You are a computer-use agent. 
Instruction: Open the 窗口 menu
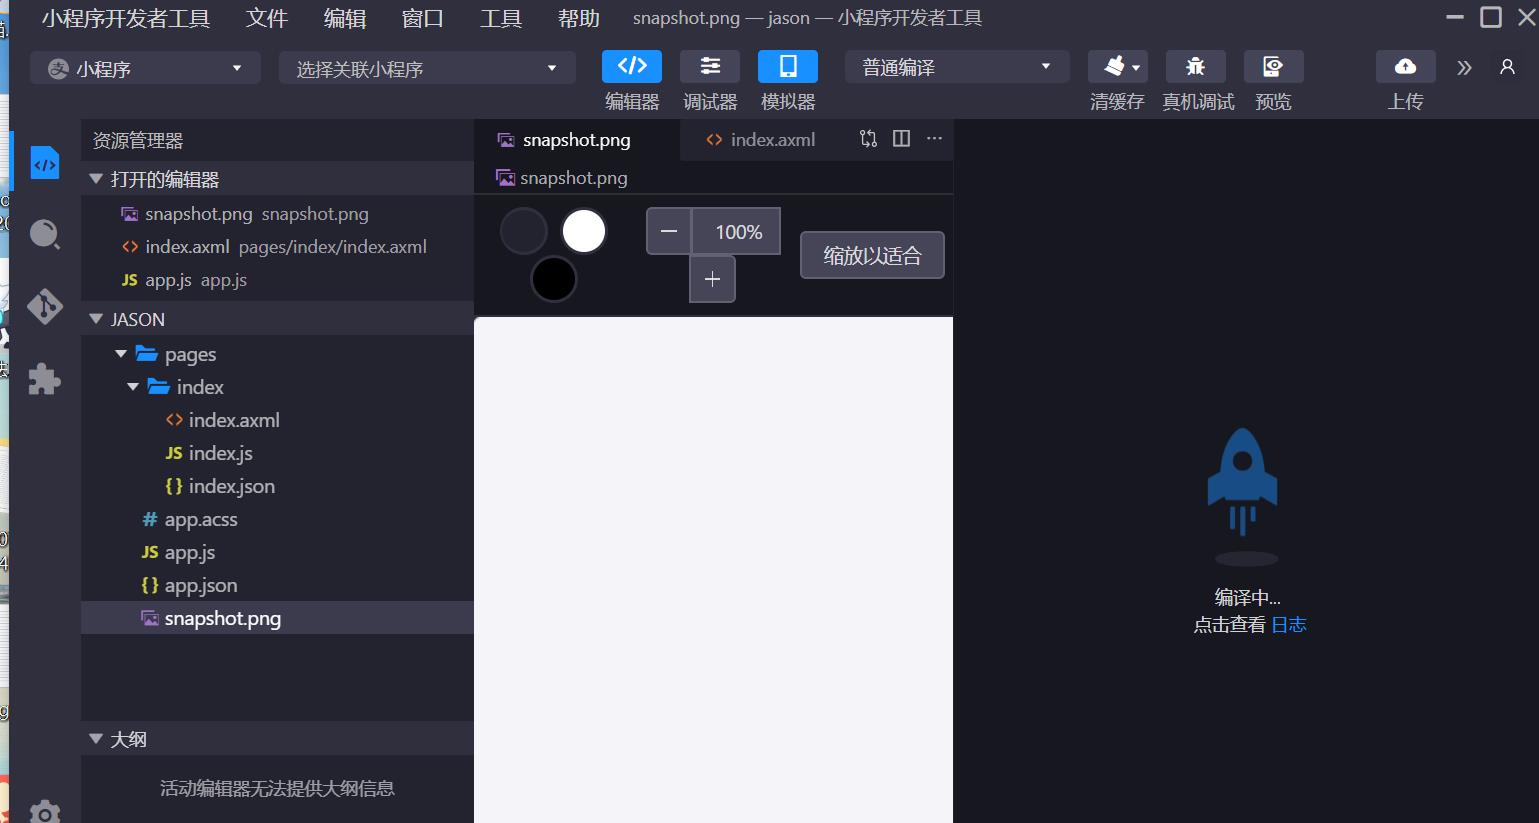(423, 18)
